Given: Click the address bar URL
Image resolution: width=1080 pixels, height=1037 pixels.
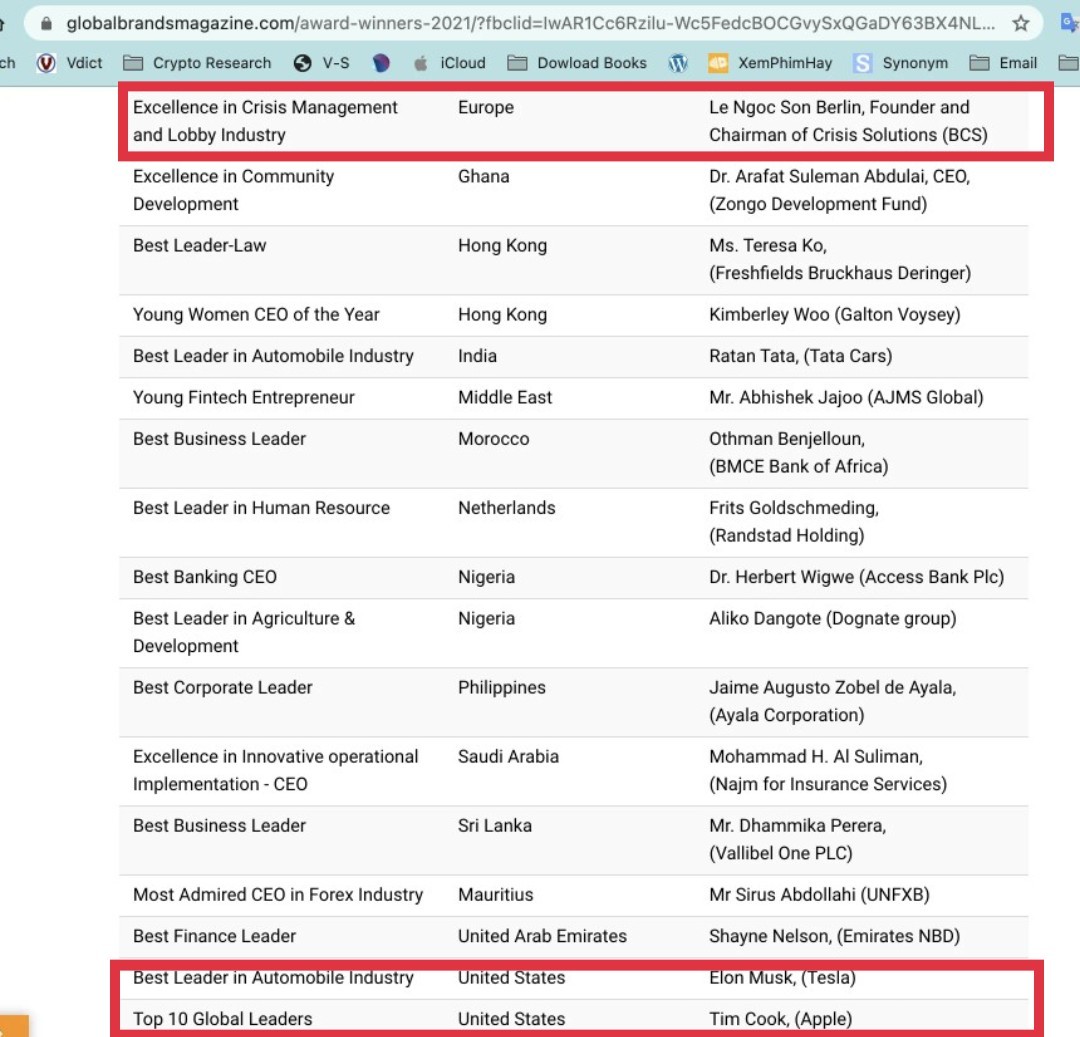Looking at the screenshot, I should tap(530, 23).
